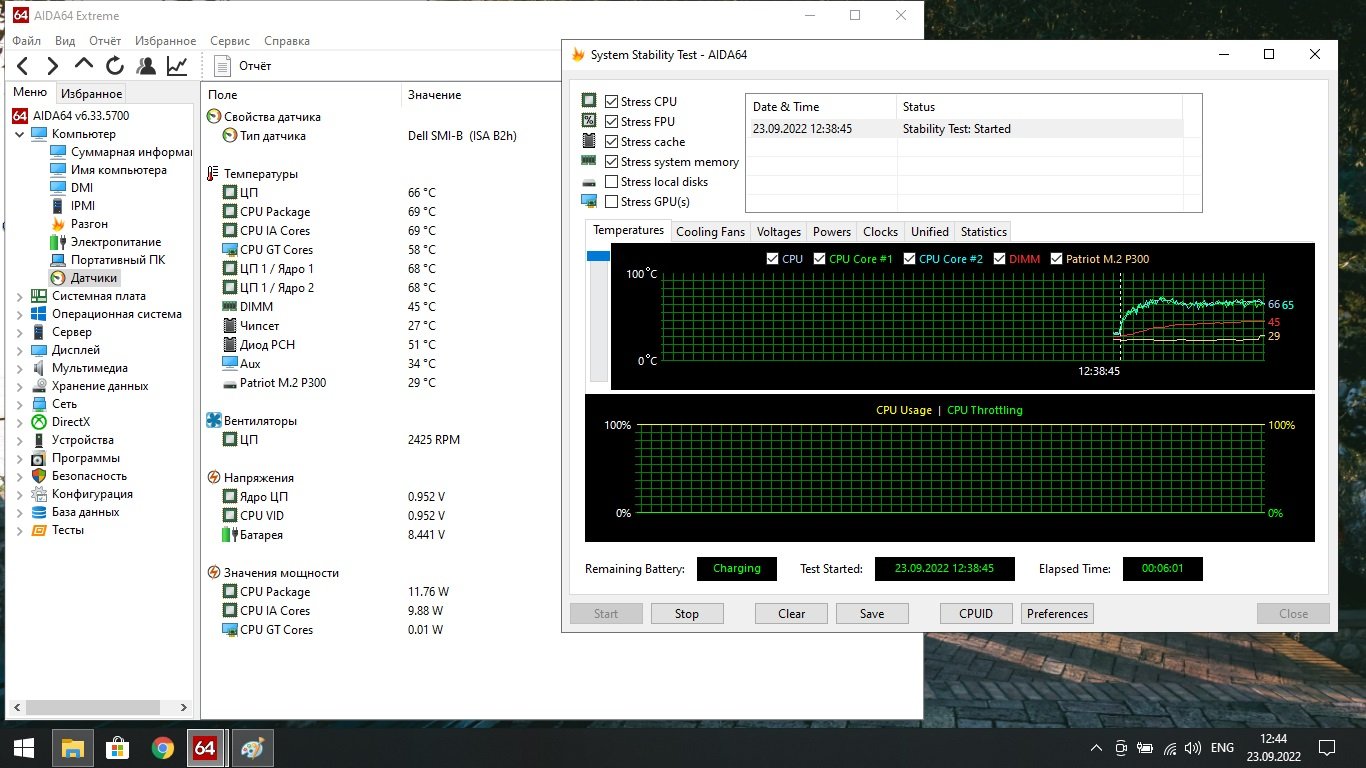
Task: Toggle Stress CPU checkbox
Action: [611, 102]
